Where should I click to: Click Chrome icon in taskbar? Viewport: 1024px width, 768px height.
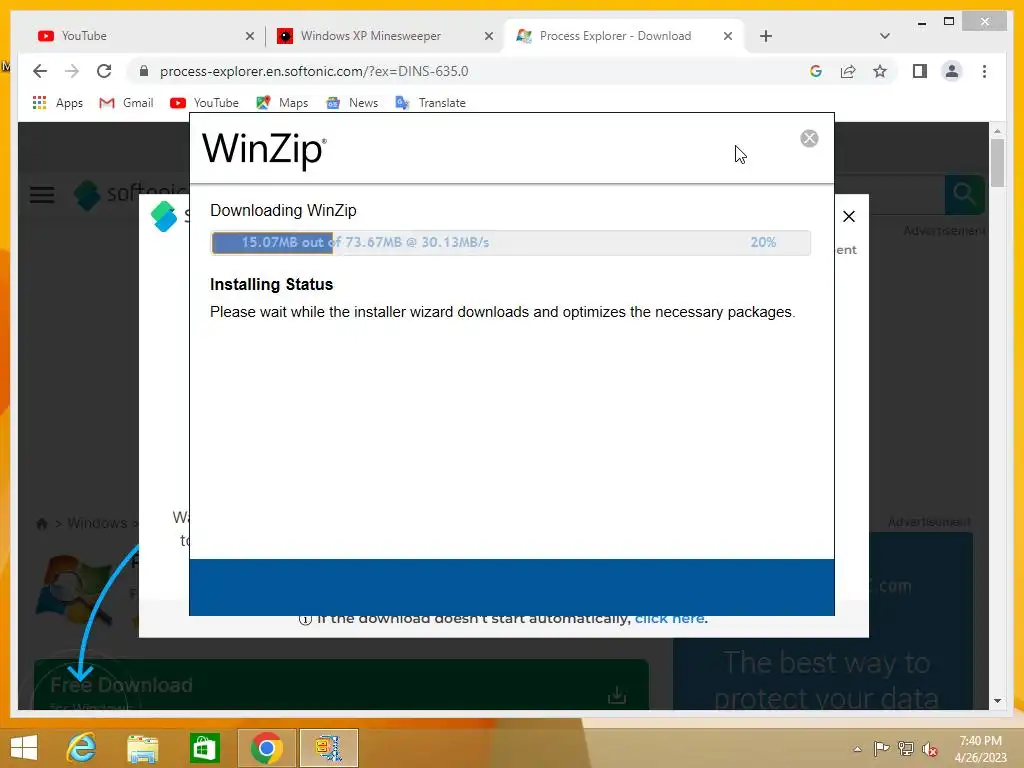point(266,748)
